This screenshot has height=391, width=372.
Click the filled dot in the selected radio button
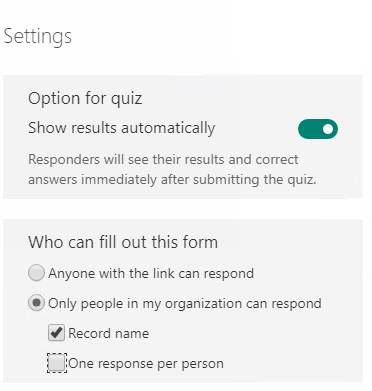coord(36,303)
